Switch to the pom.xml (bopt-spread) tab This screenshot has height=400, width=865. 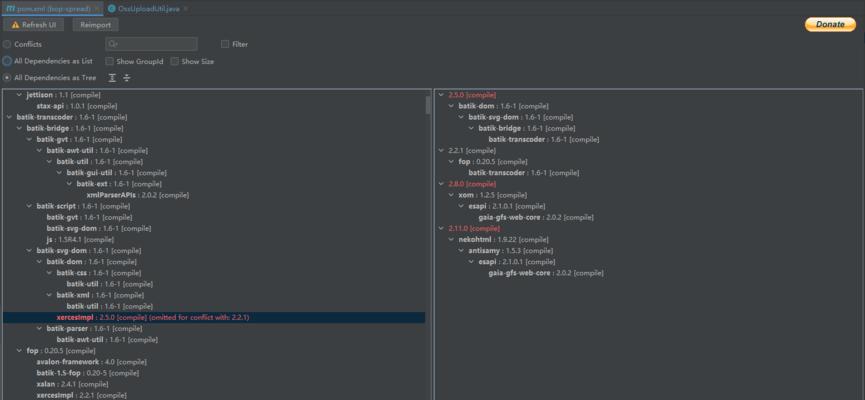point(51,9)
